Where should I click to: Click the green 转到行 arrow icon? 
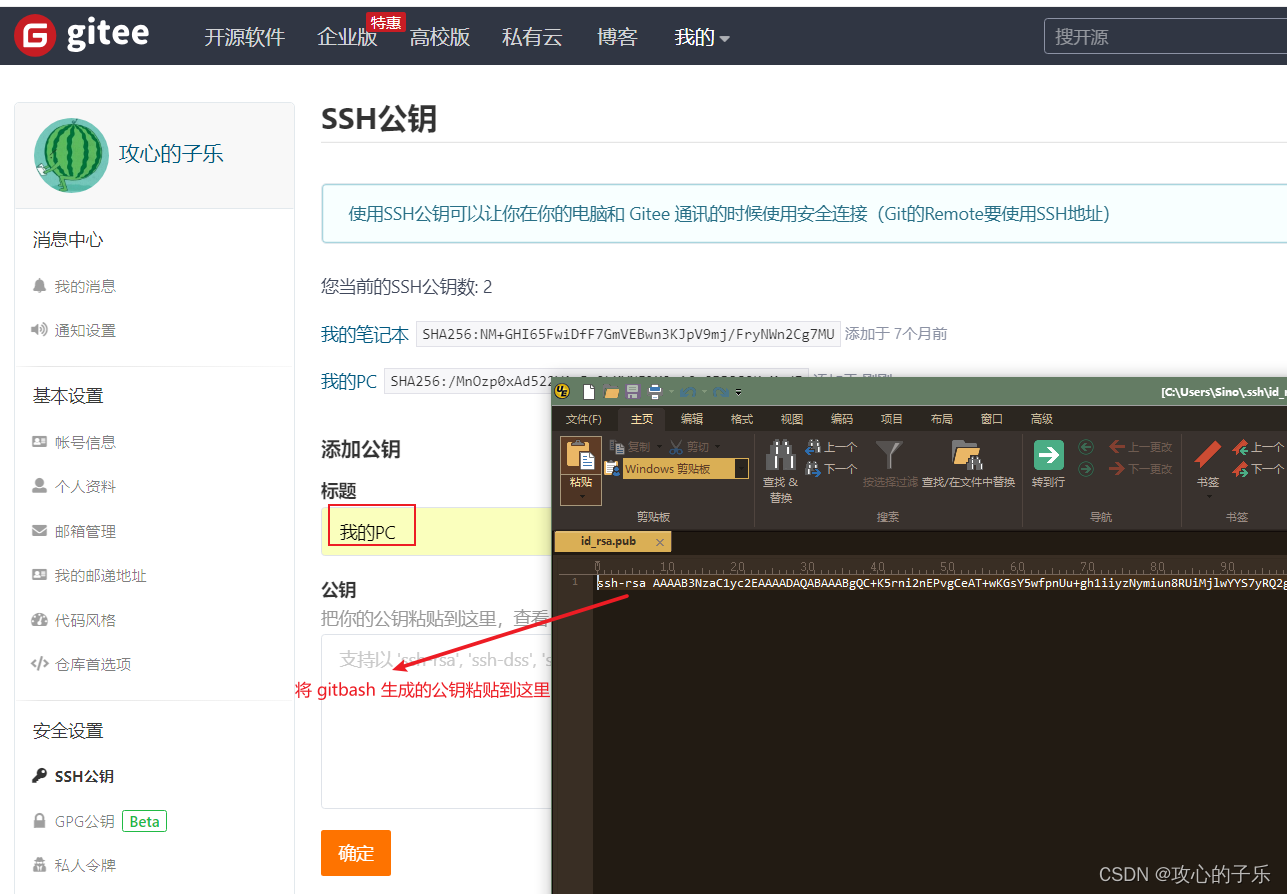point(1048,455)
